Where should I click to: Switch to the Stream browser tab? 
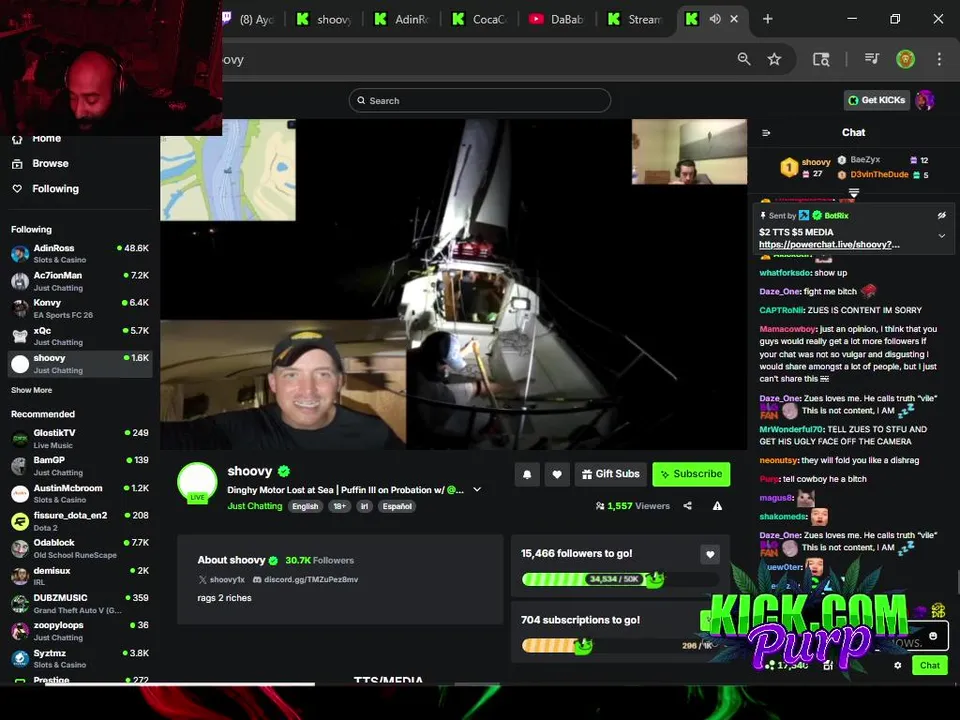pos(635,19)
